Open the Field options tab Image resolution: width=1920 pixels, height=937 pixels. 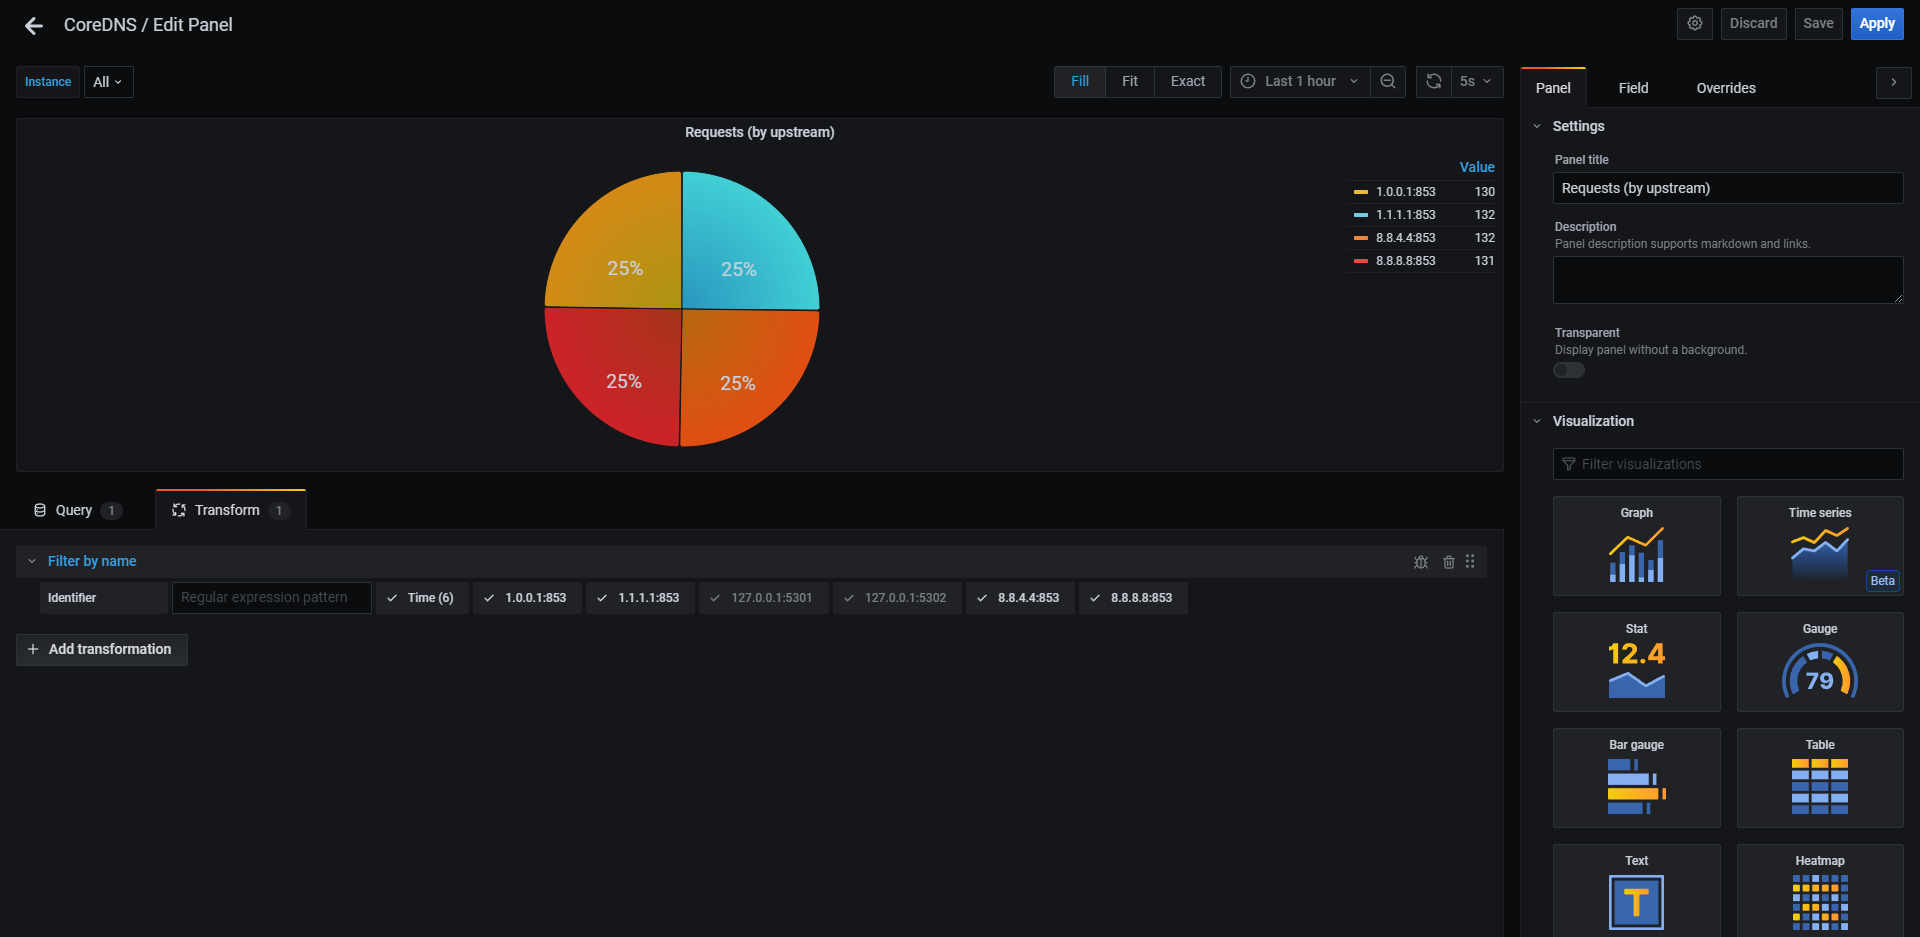tap(1633, 88)
